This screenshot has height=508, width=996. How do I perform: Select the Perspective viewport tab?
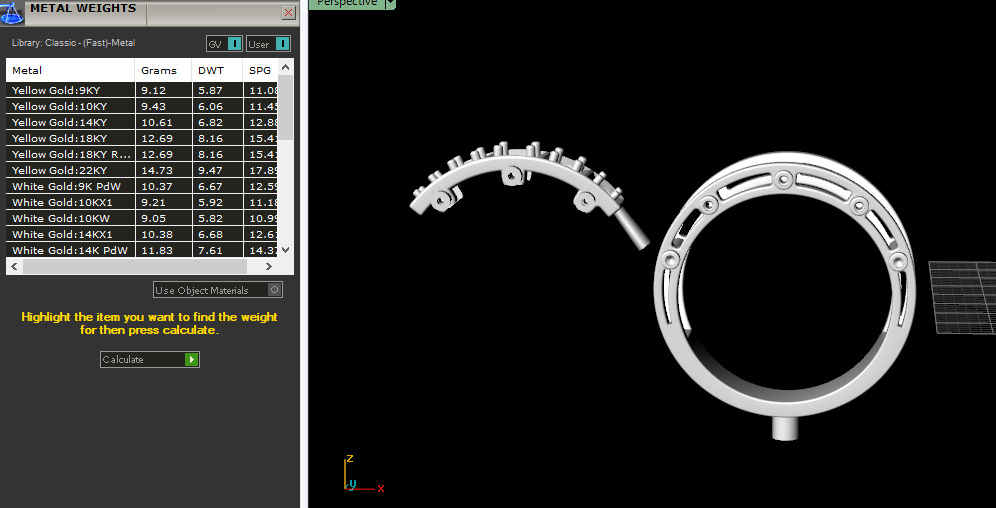coord(347,3)
